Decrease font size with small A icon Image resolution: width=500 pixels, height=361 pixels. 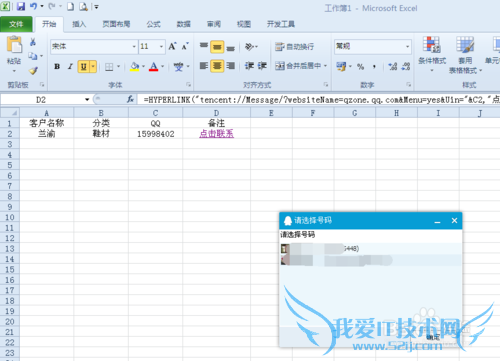(185, 46)
